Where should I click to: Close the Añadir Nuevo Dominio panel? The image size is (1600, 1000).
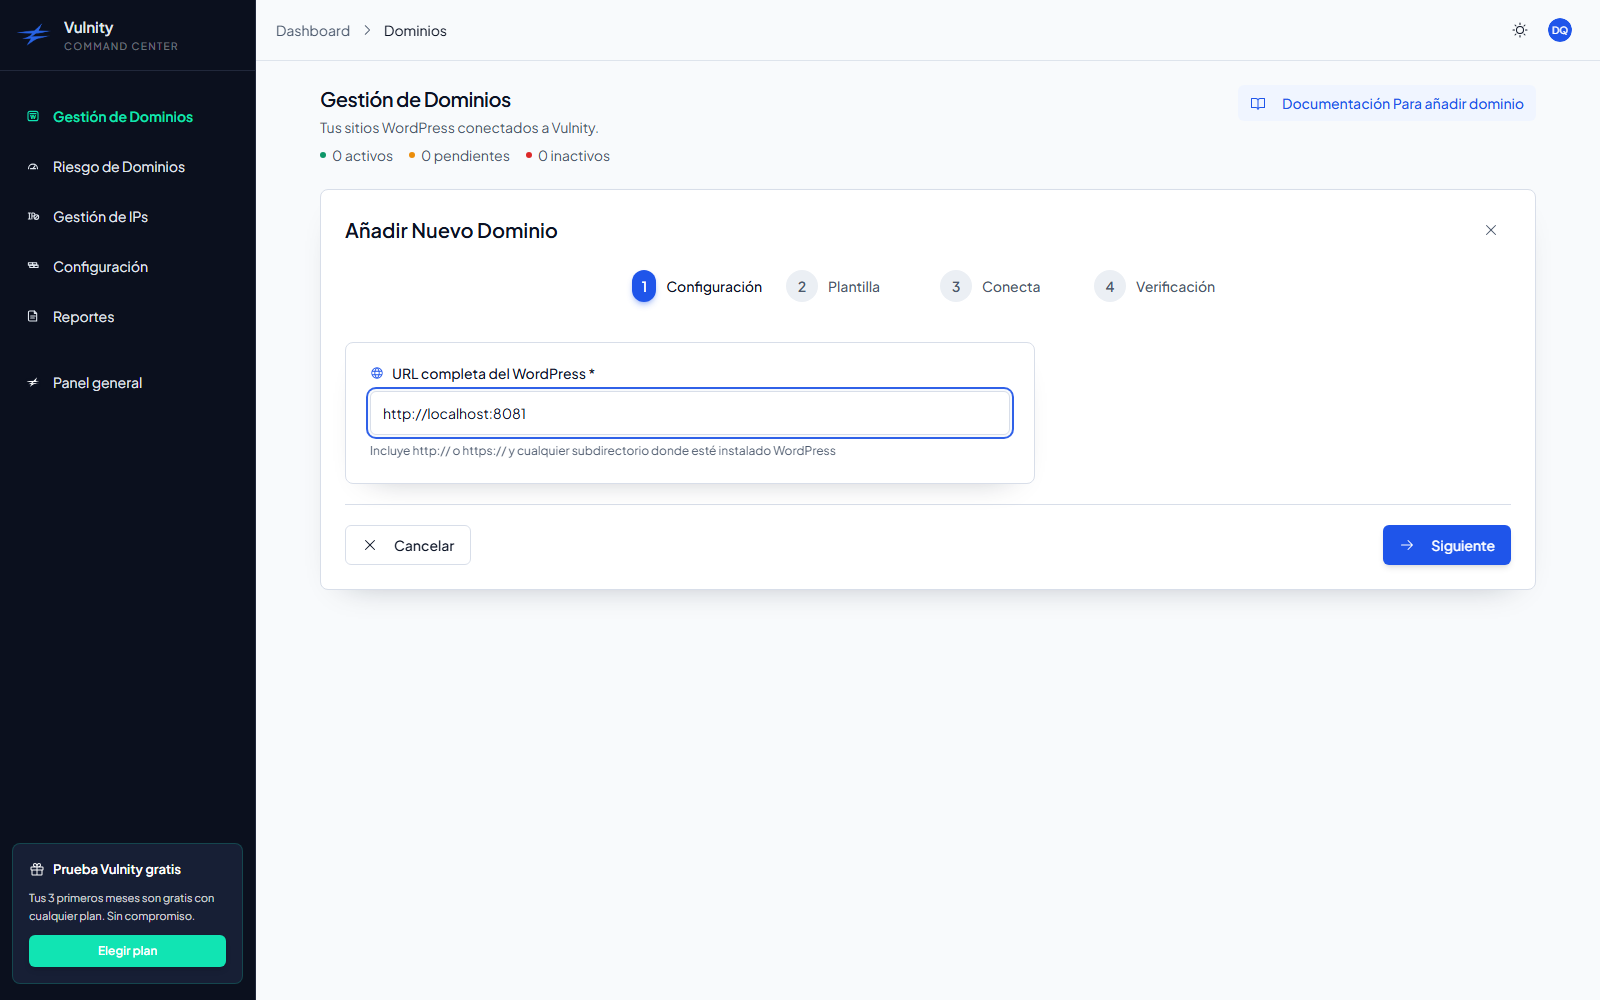[1491, 230]
